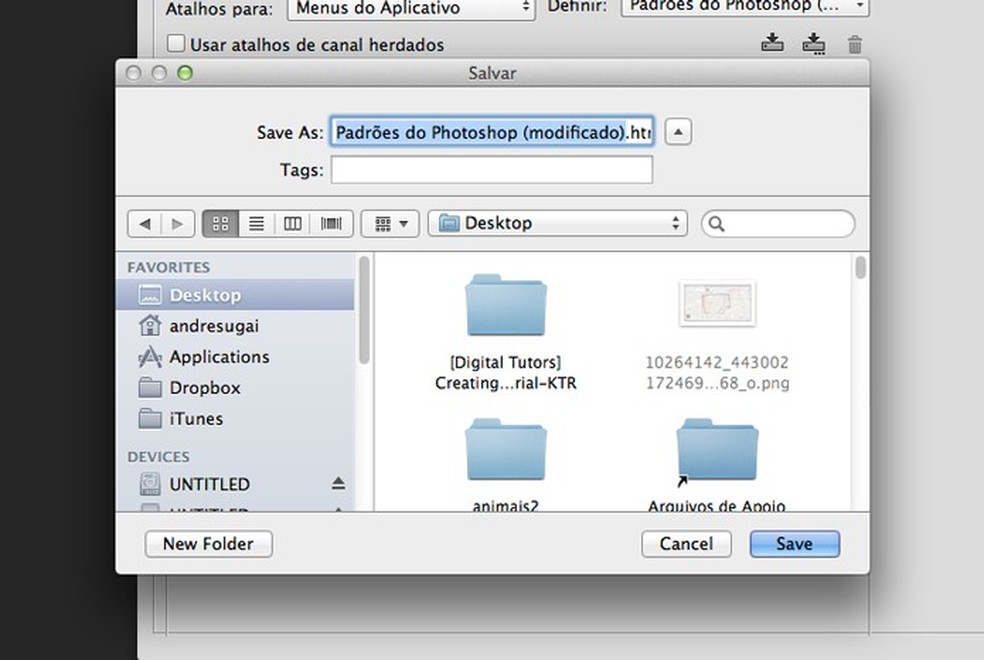
Task: Click save shortcut set icon in background window
Action: click(772, 43)
